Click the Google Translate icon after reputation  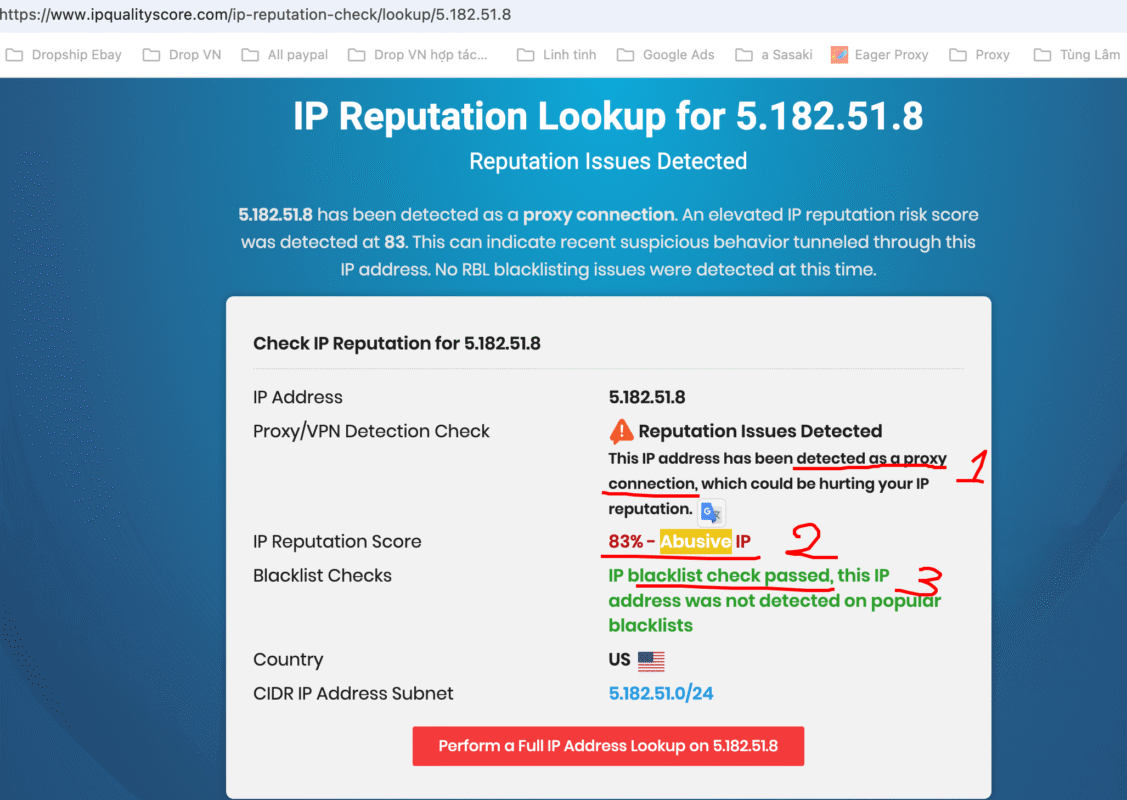(x=712, y=512)
